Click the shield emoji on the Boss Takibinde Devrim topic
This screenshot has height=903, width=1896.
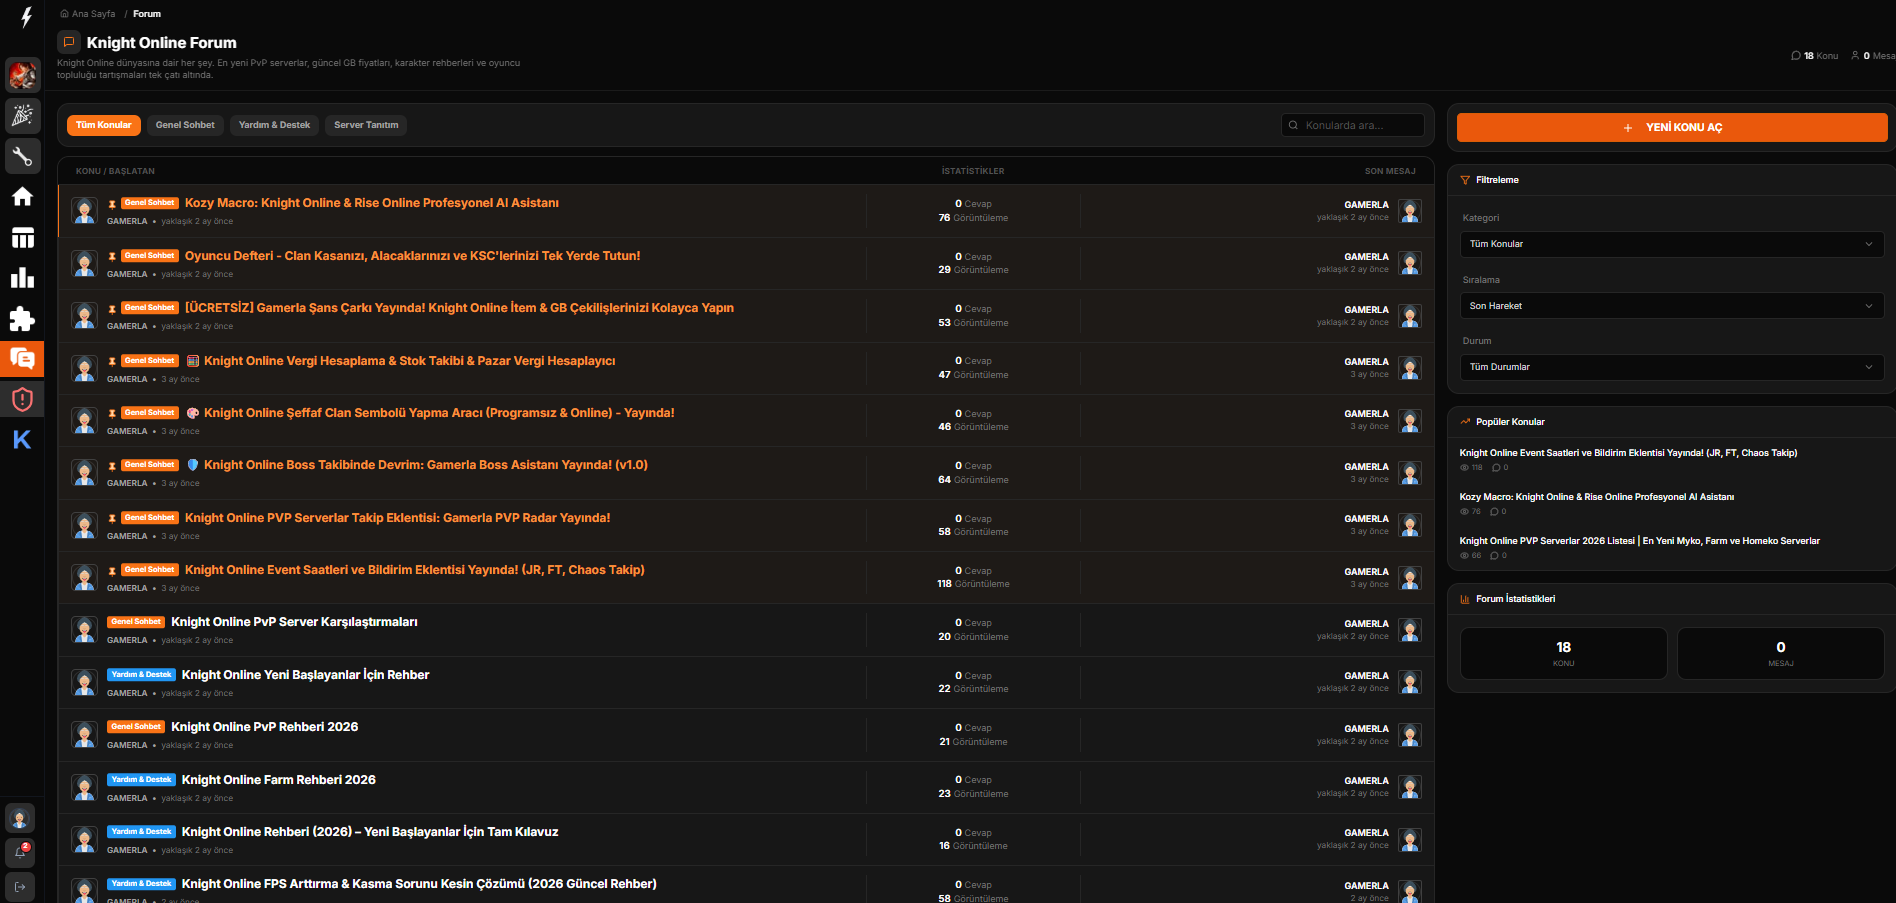point(193,465)
